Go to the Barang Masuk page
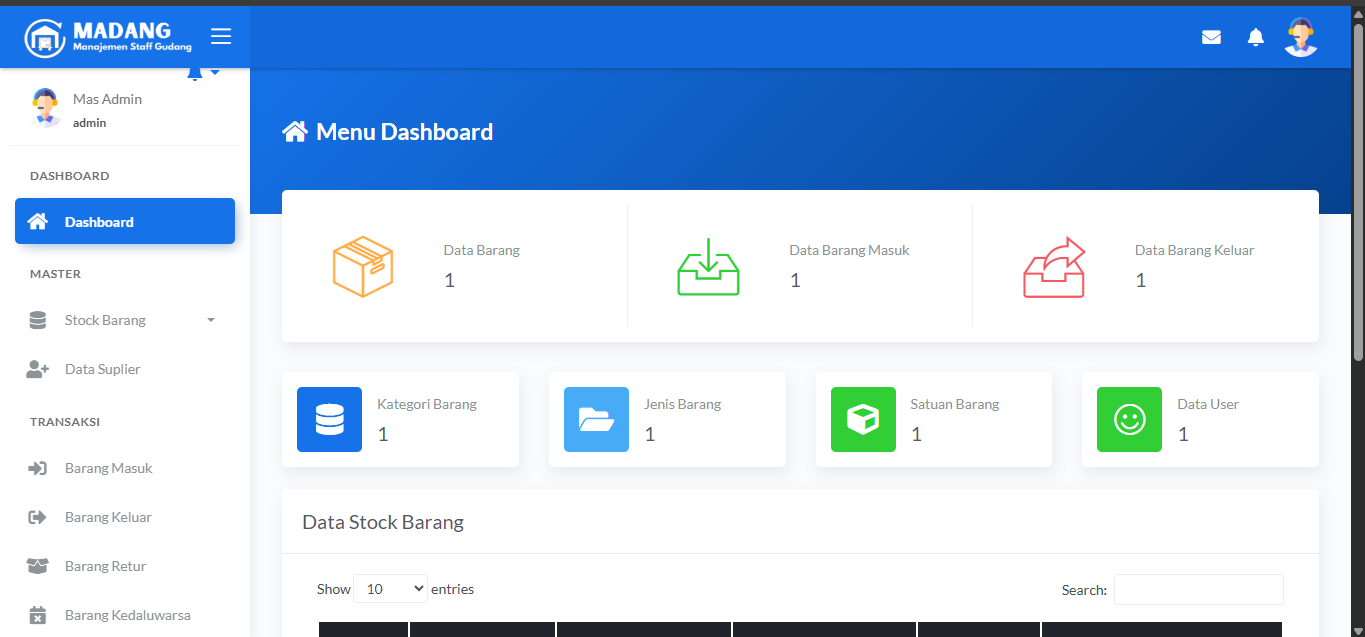This screenshot has height=637, width=1365. tap(108, 468)
